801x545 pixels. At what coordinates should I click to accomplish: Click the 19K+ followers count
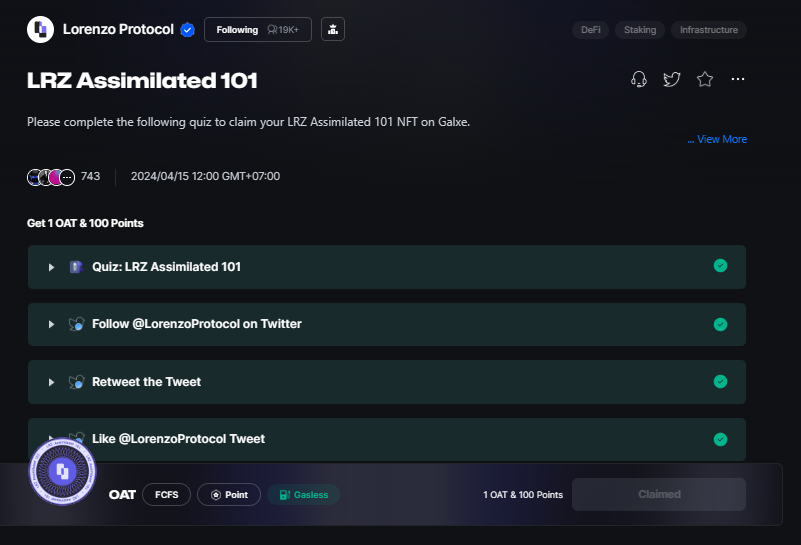284,30
